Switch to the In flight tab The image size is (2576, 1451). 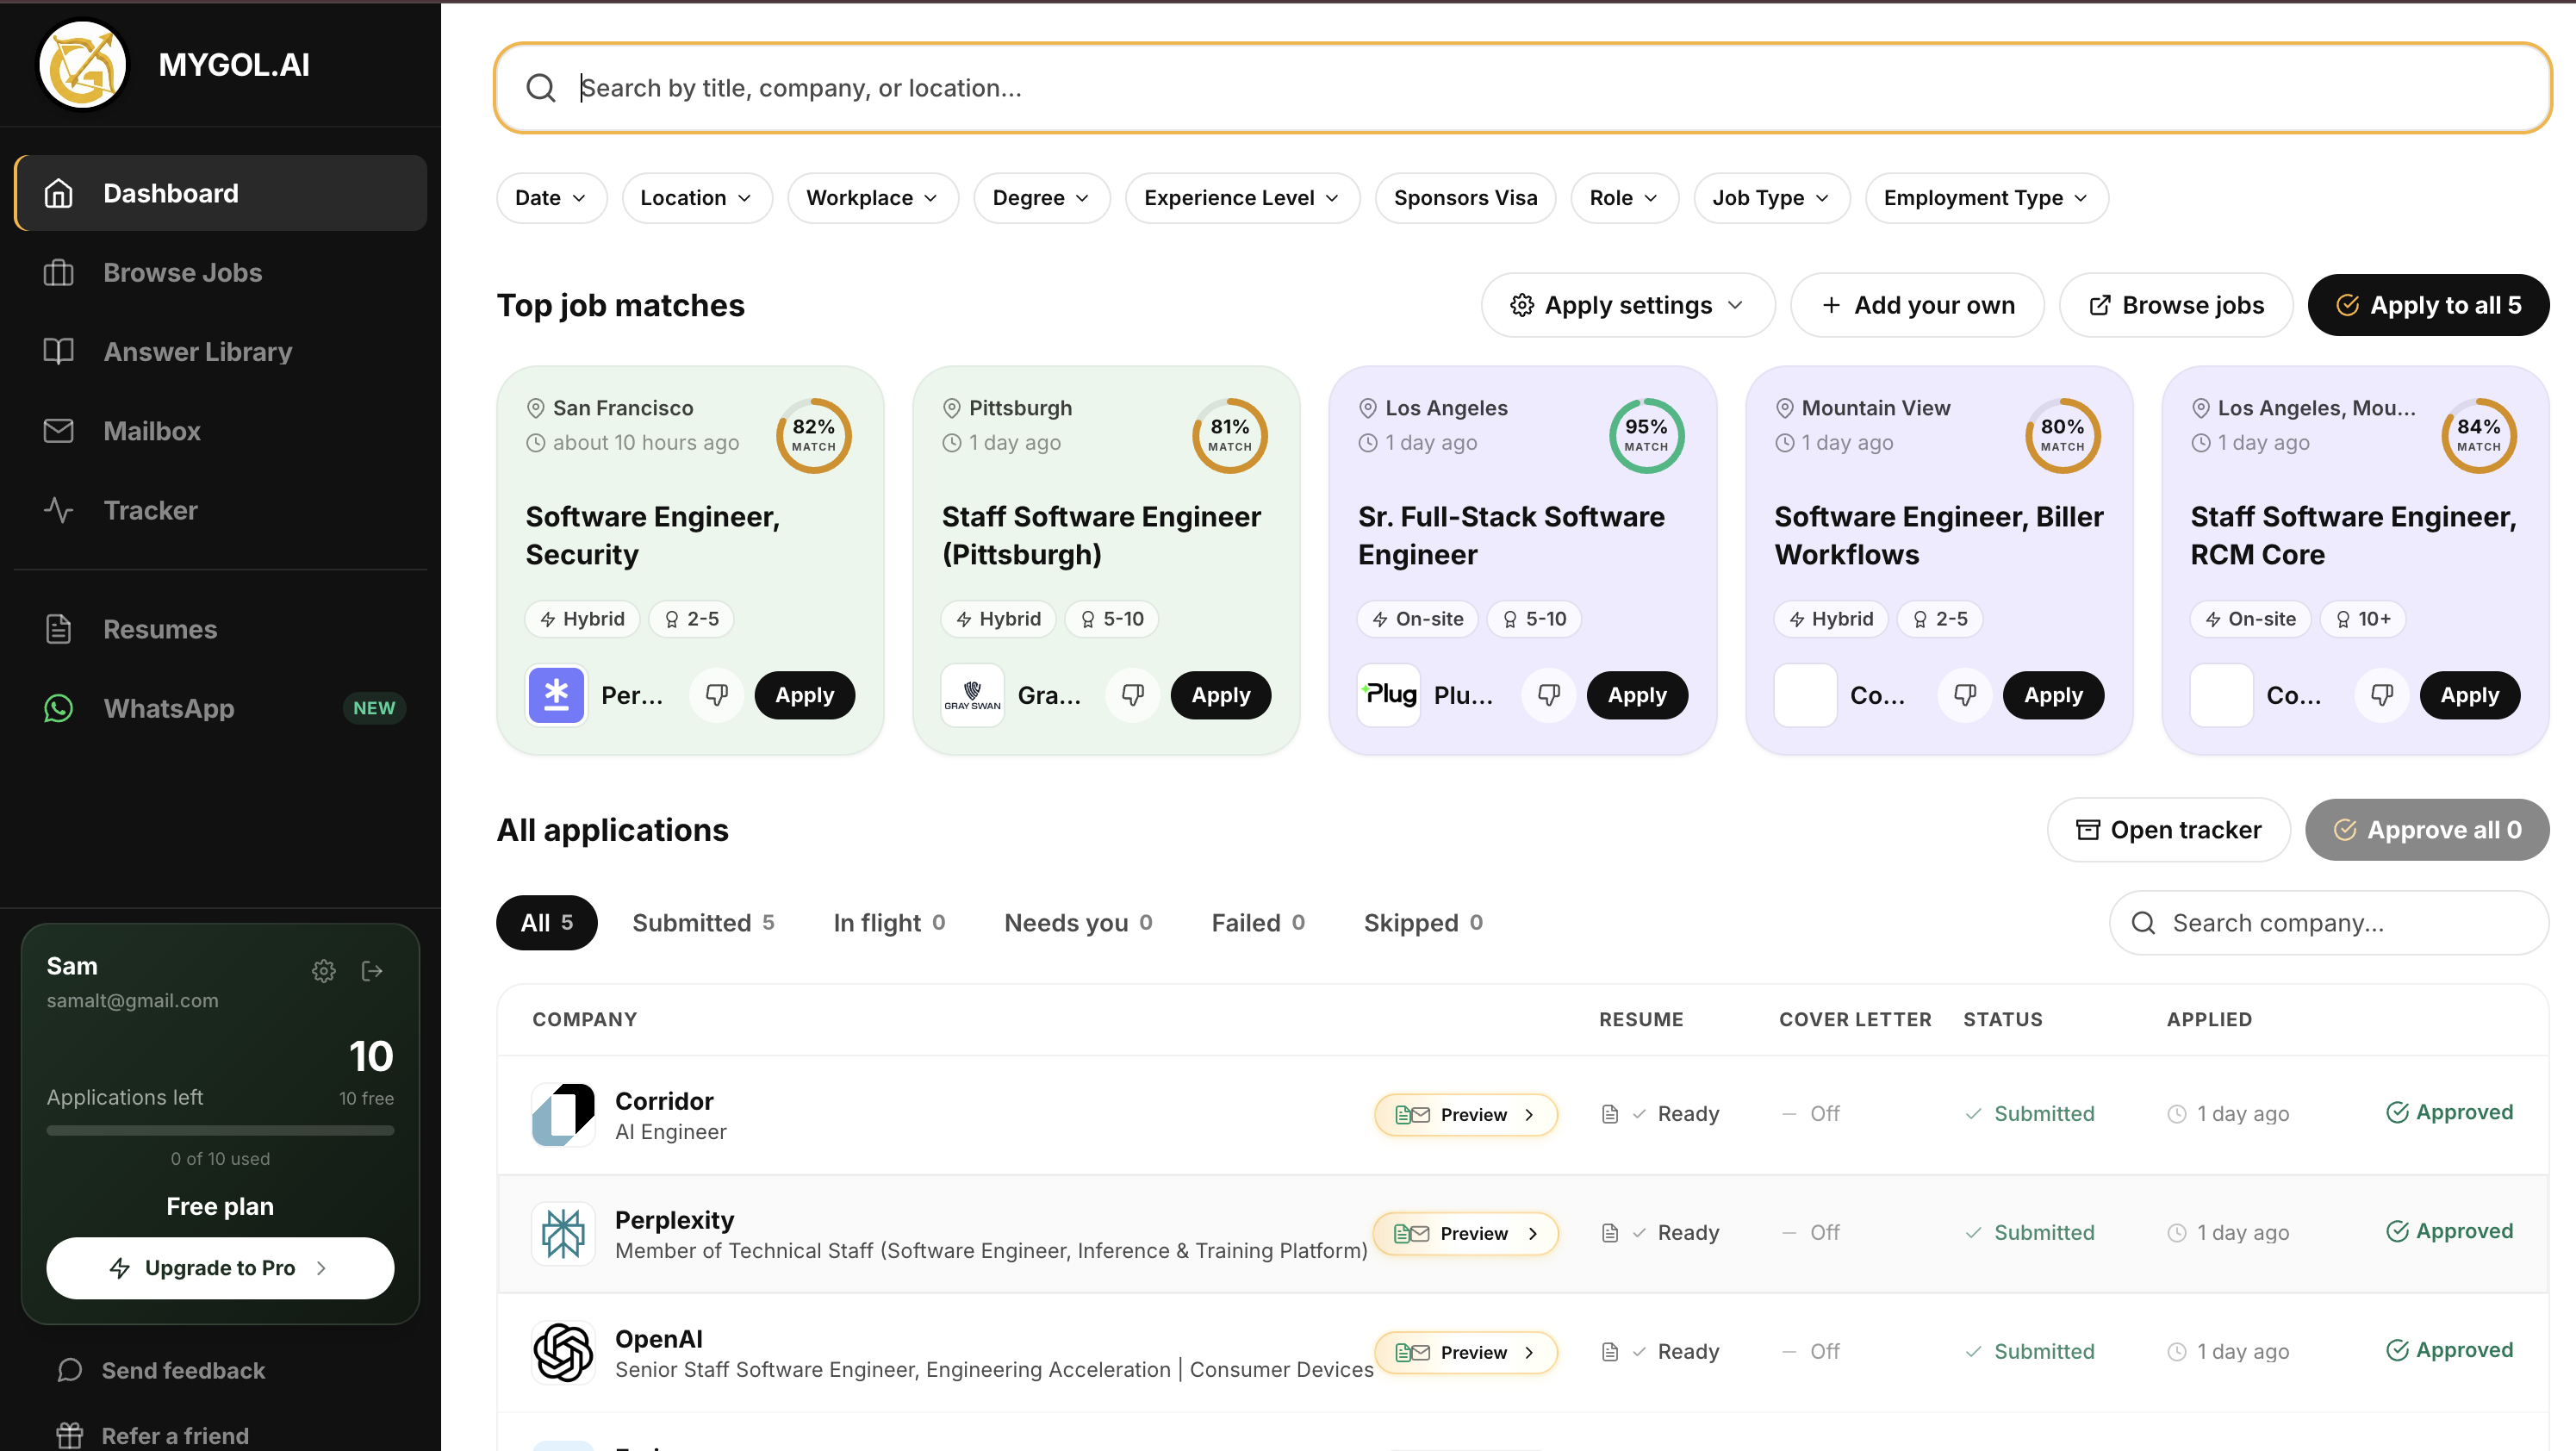[x=889, y=922]
